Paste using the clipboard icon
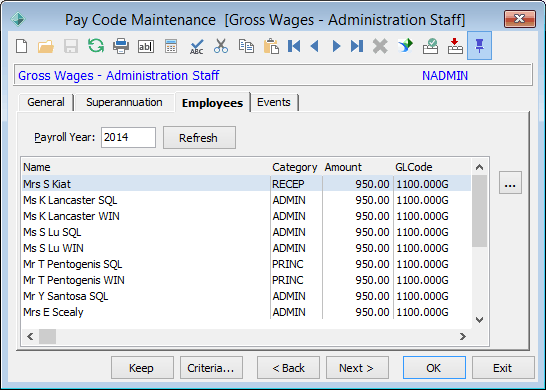This screenshot has height=390, width=546. coord(271,46)
